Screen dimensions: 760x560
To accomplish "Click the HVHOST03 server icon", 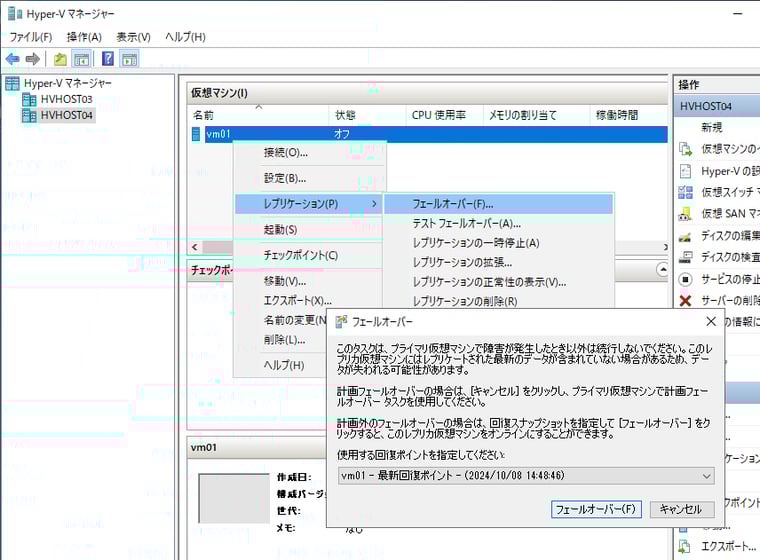I will (x=29, y=99).
